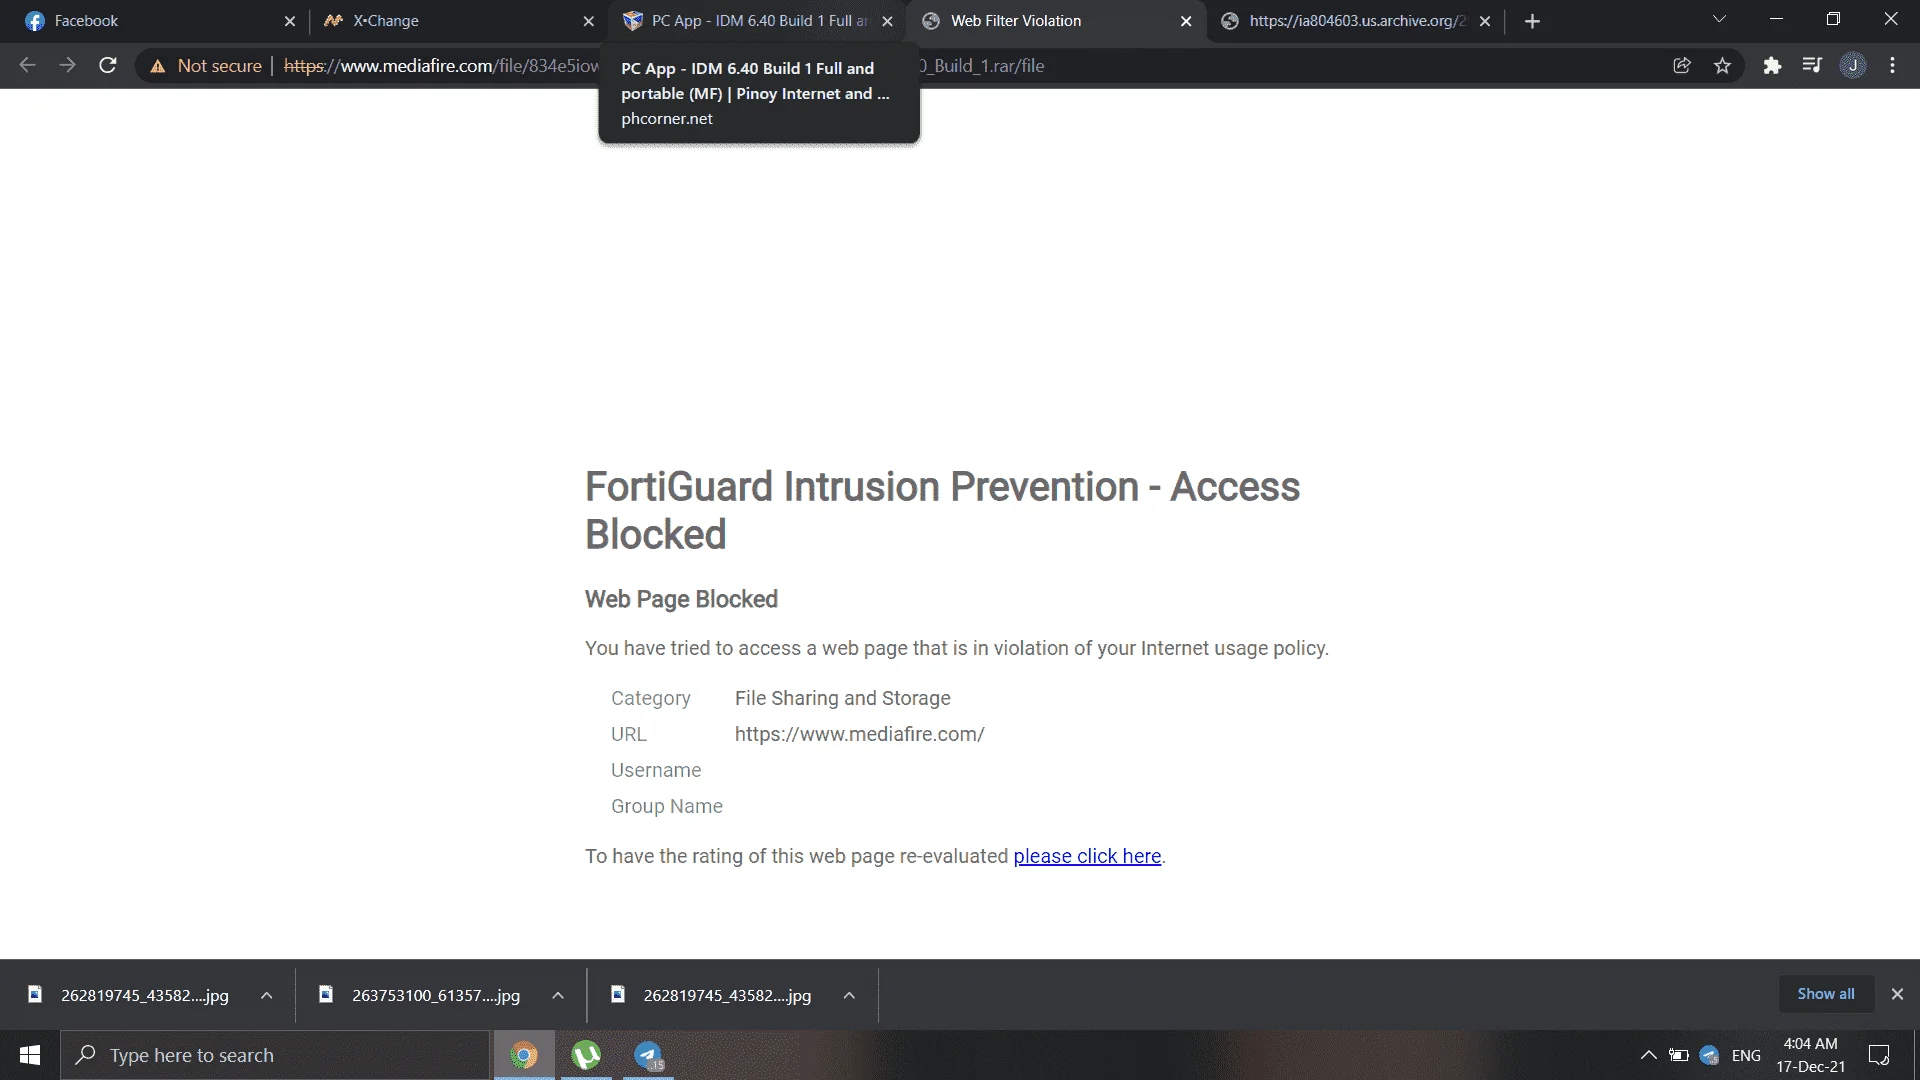The image size is (1920, 1080).
Task: Click the taskbar search box
Action: point(275,1055)
